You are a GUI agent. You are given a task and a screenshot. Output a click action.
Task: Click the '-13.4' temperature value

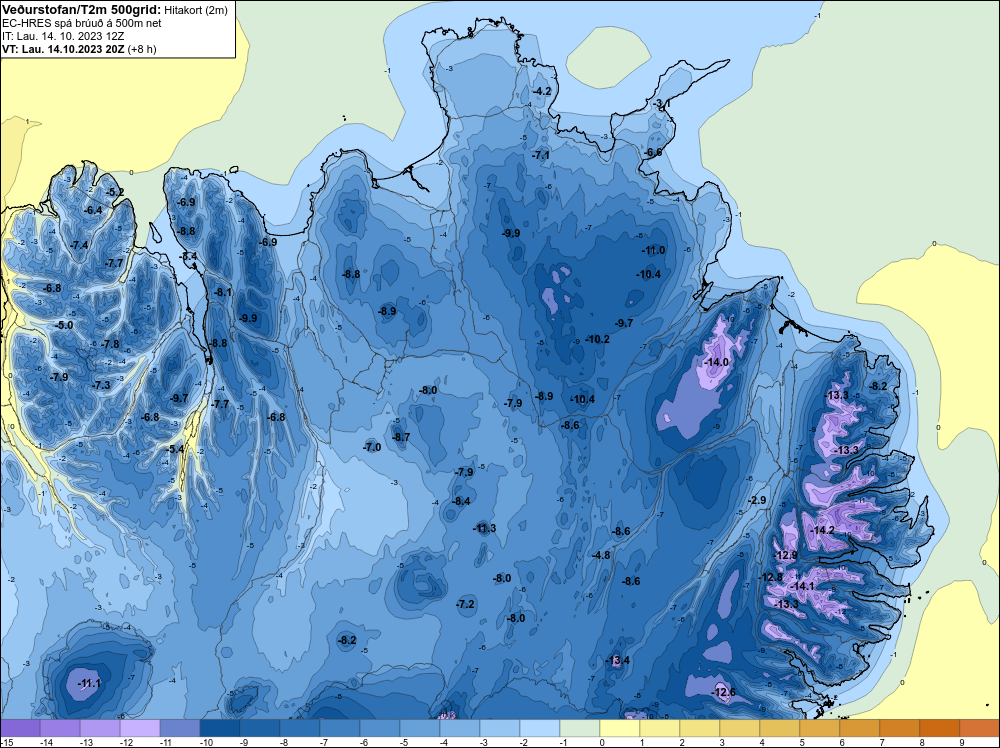(x=617, y=660)
